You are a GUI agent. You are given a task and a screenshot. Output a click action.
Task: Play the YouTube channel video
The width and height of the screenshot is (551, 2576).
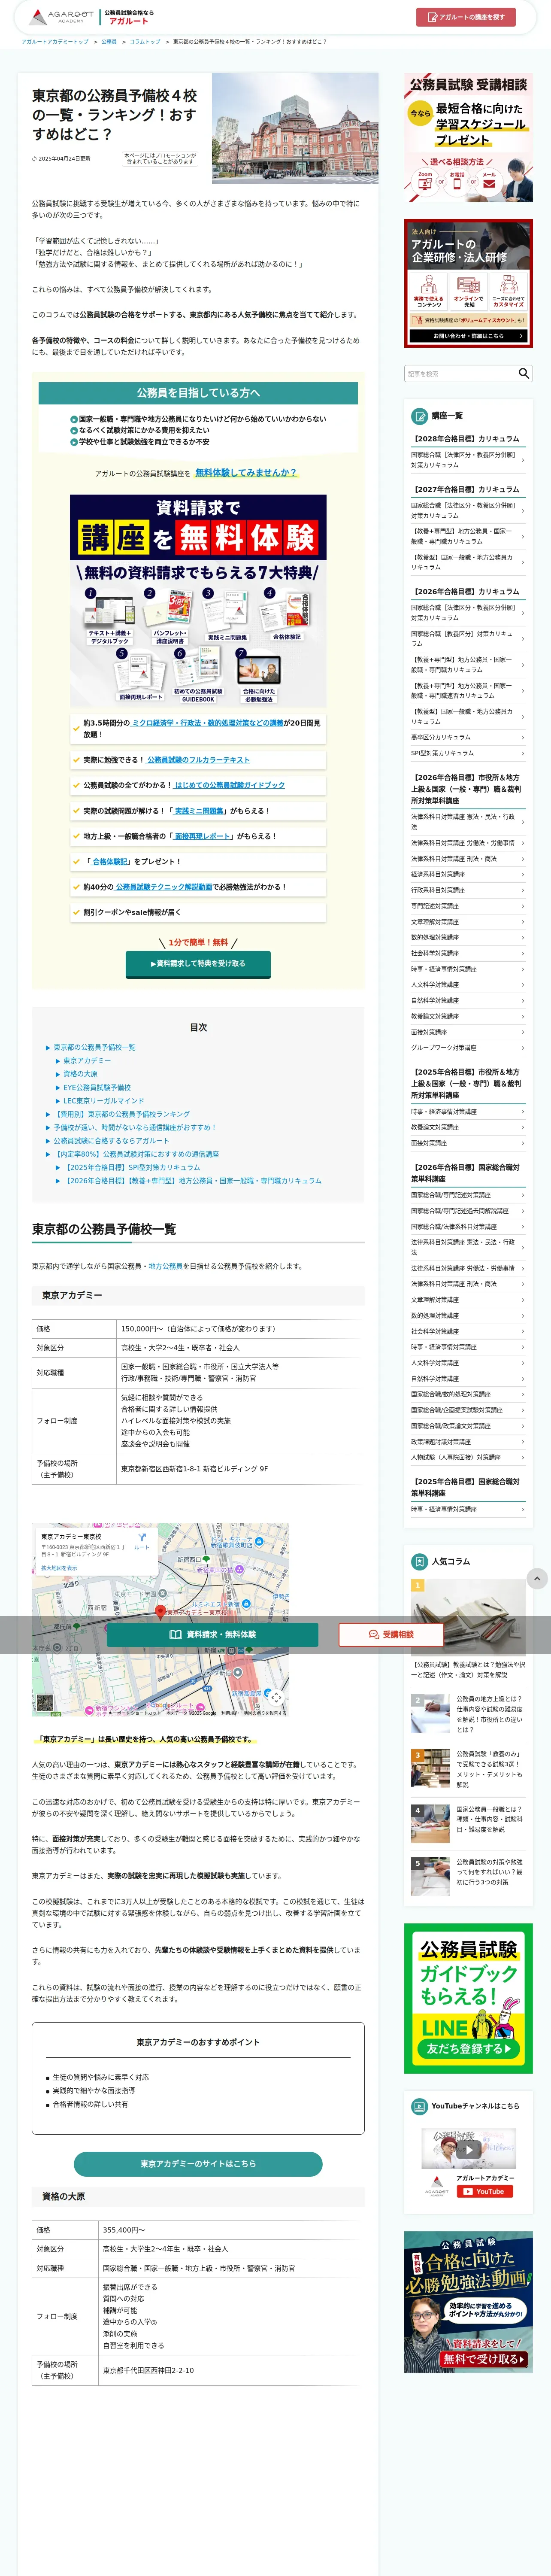pyautogui.click(x=469, y=2149)
